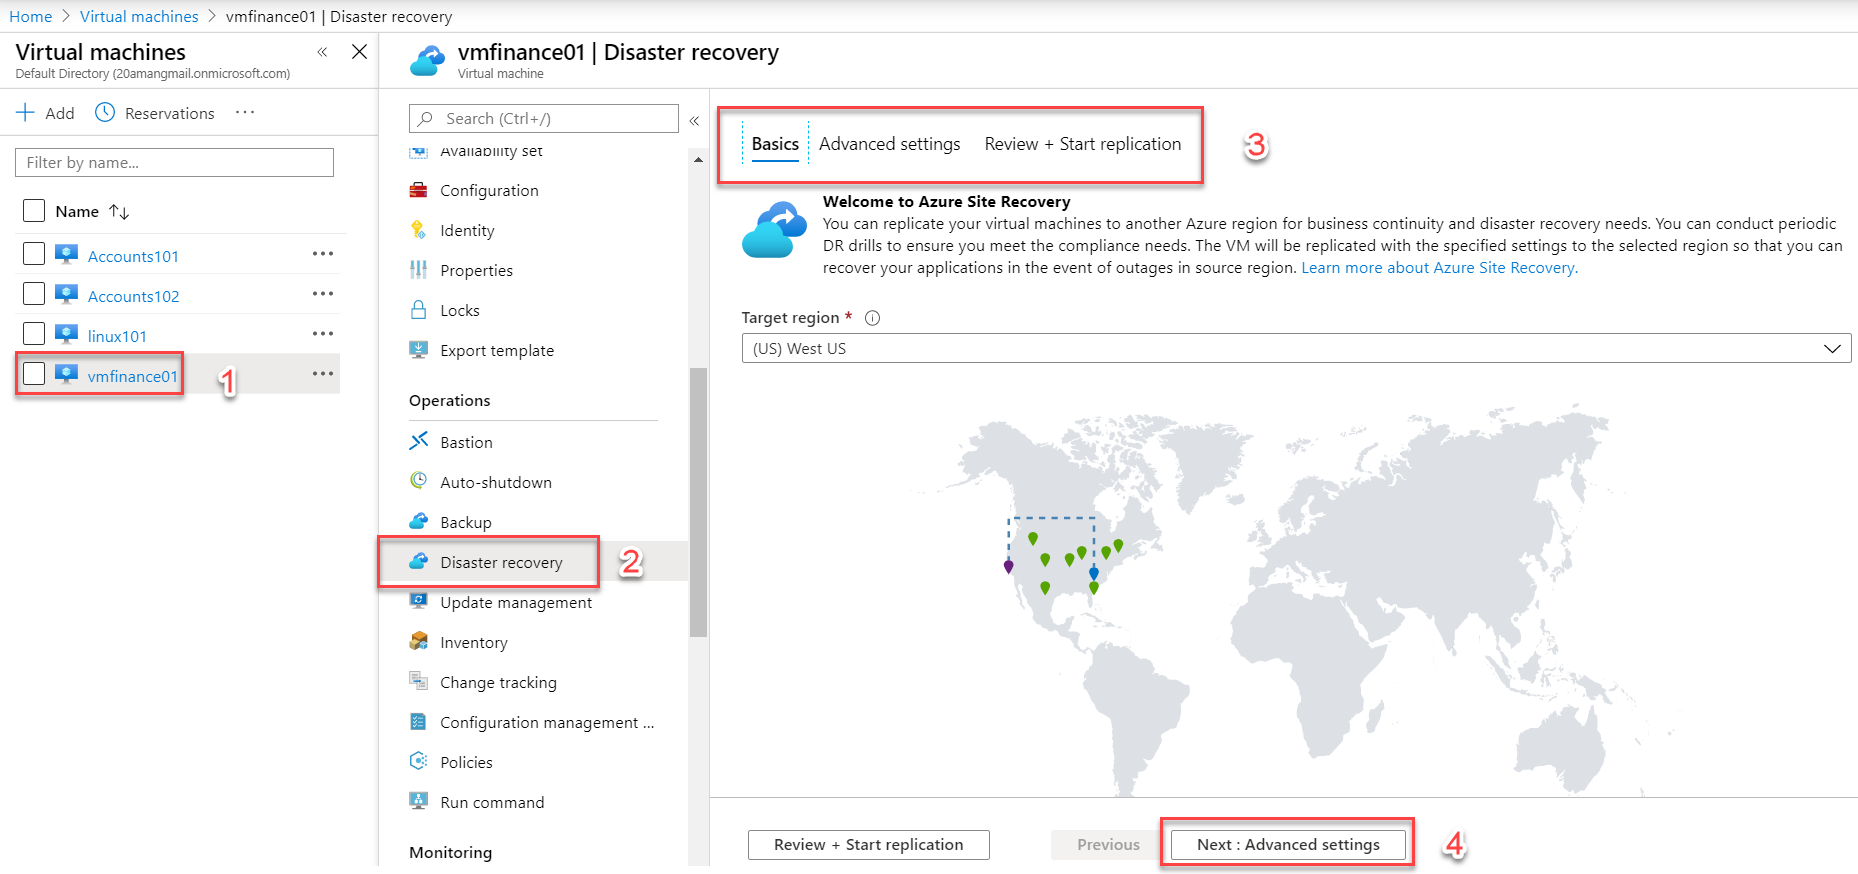Click the Export template icon
This screenshot has height=874, width=1858.
[419, 350]
